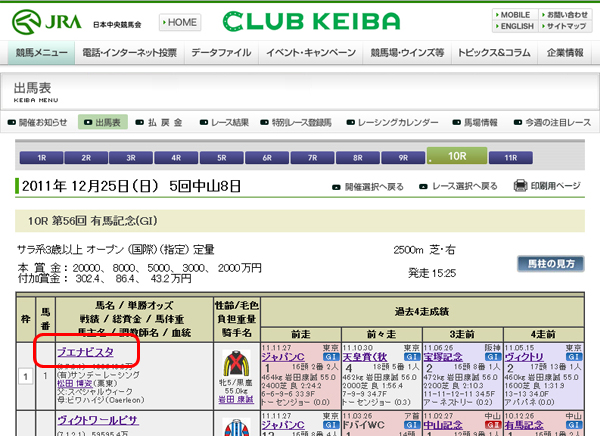Open the サイトマップ link

point(565,26)
